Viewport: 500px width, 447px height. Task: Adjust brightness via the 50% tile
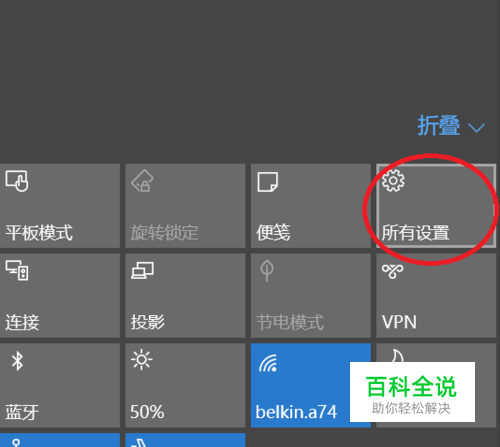[185, 385]
